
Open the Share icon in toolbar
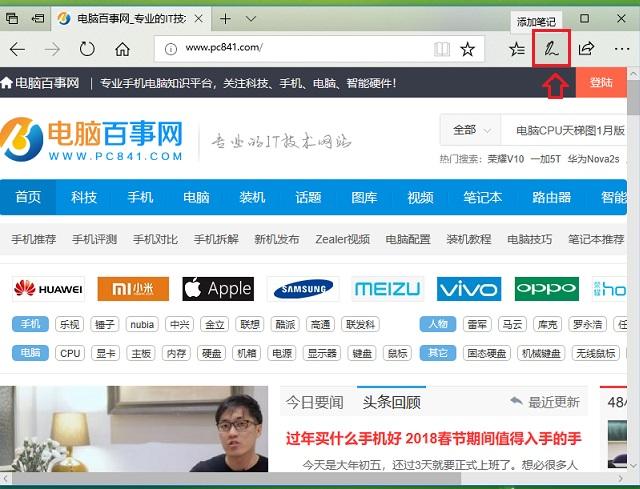[587, 49]
